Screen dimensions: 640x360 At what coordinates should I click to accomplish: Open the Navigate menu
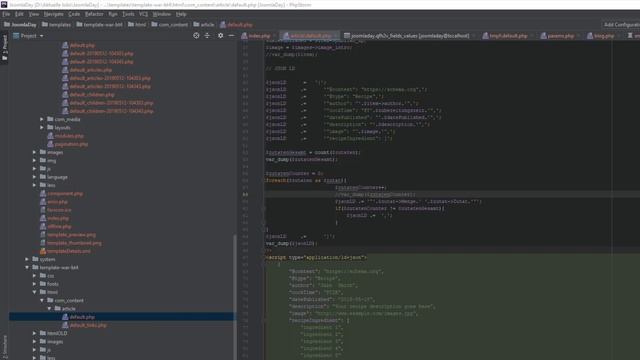53,14
